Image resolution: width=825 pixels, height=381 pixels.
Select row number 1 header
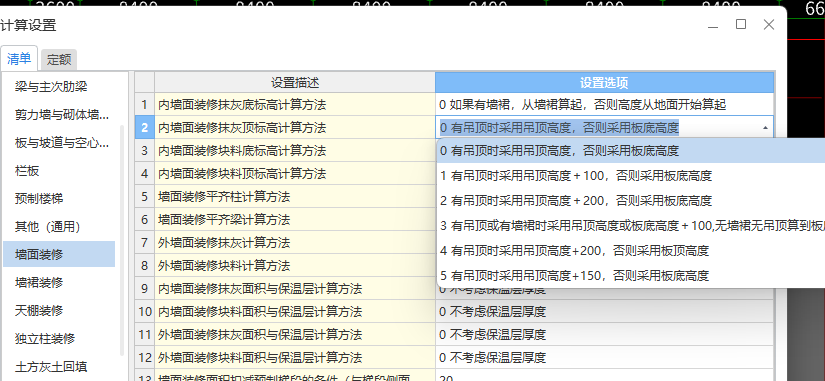point(145,105)
